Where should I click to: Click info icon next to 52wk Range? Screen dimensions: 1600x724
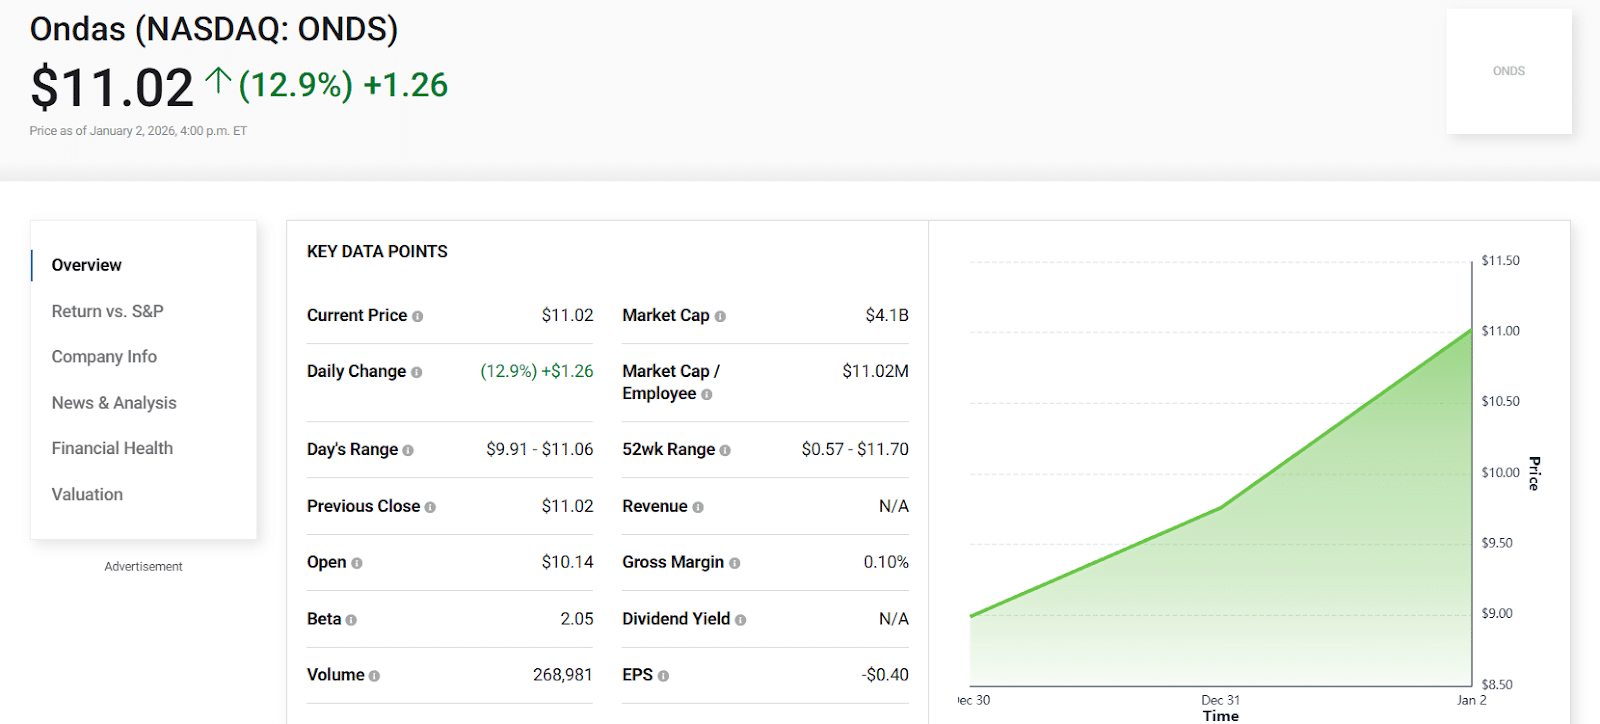tap(725, 450)
